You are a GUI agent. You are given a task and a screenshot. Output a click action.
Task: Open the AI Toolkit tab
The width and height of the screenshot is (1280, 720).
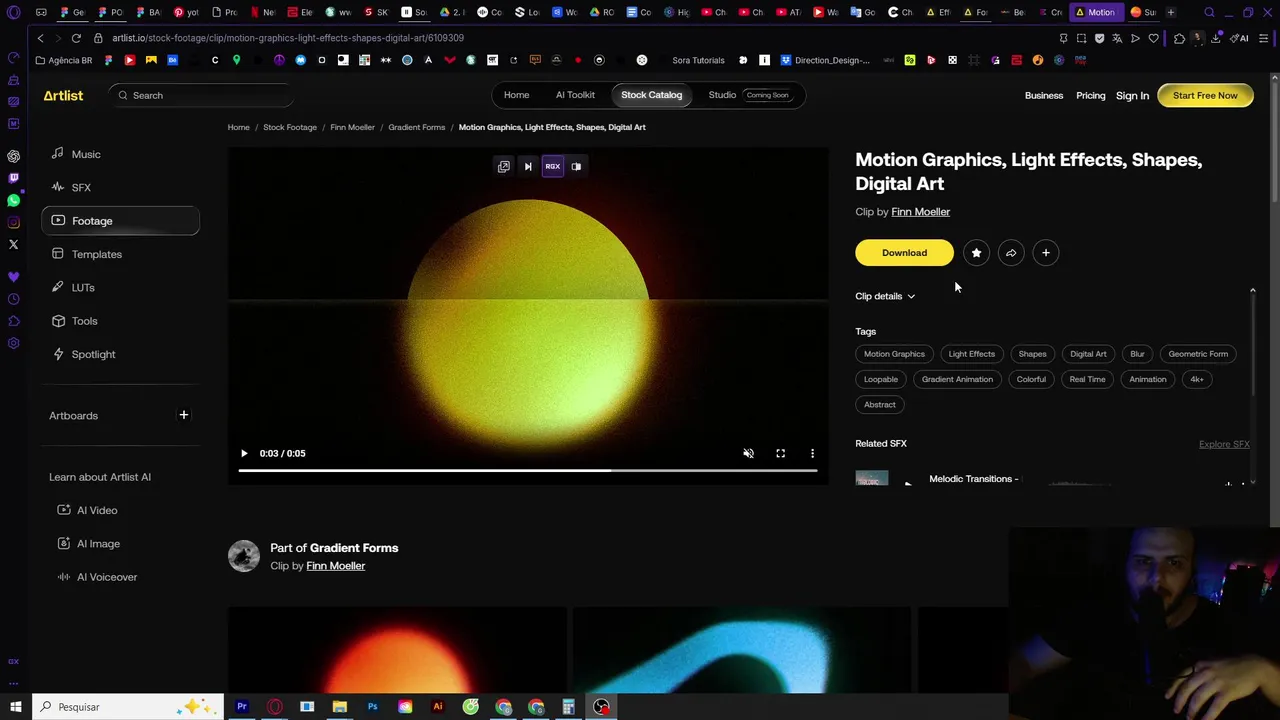[575, 95]
